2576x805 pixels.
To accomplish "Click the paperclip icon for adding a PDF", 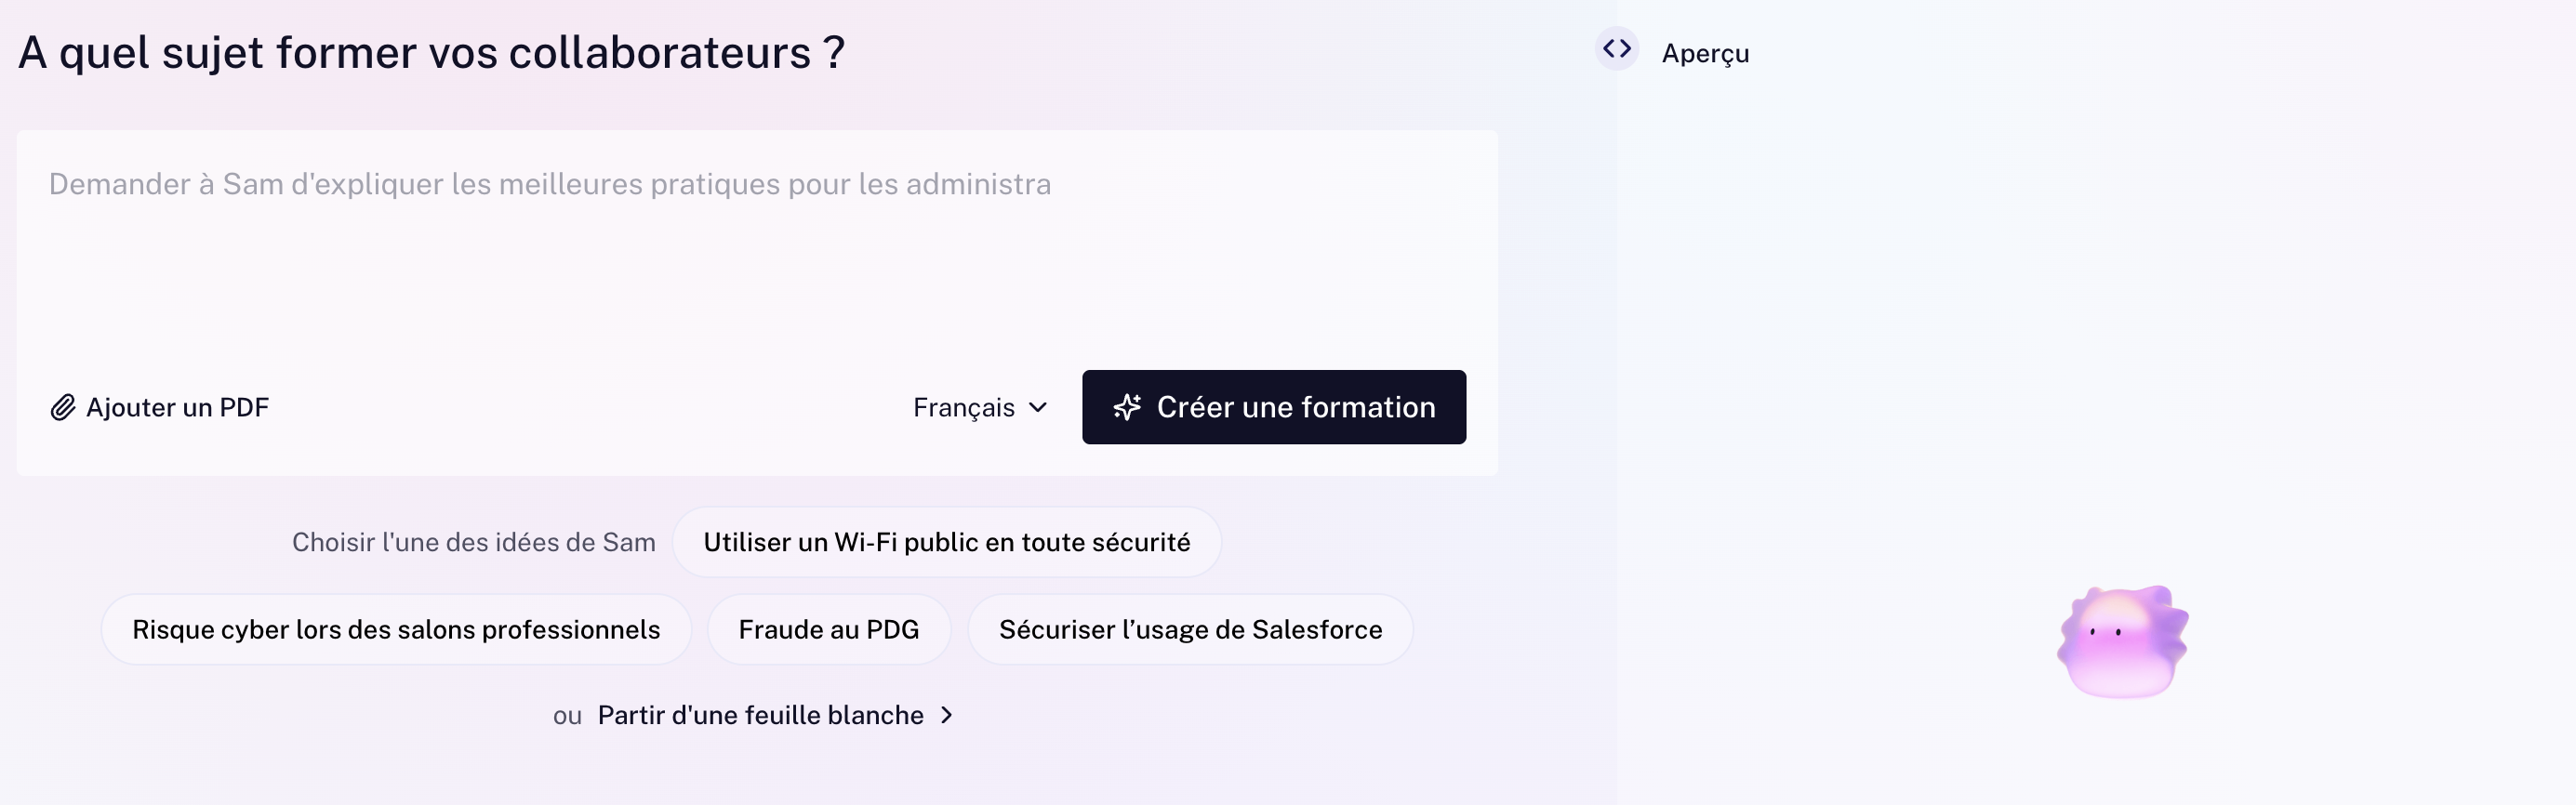I will click(63, 407).
